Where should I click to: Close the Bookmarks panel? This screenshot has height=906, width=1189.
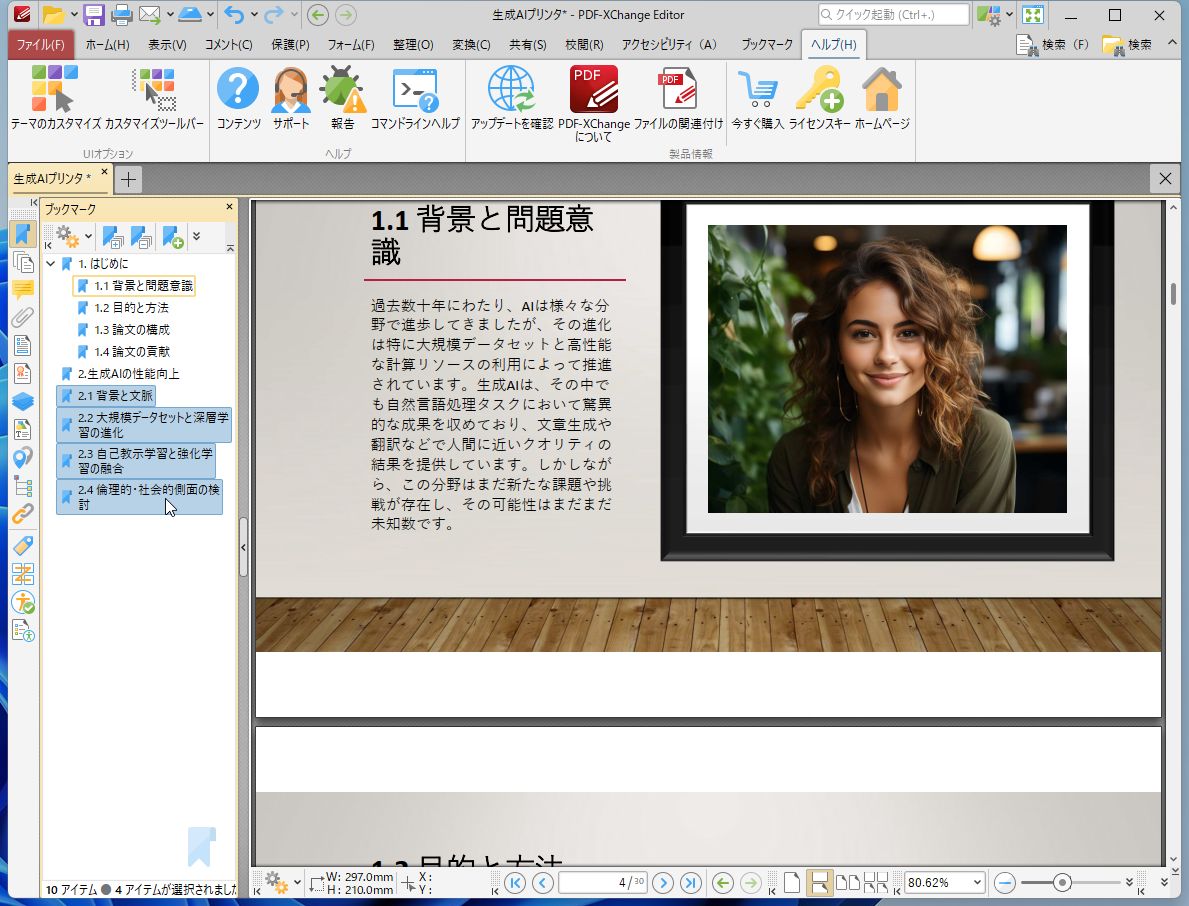[229, 207]
